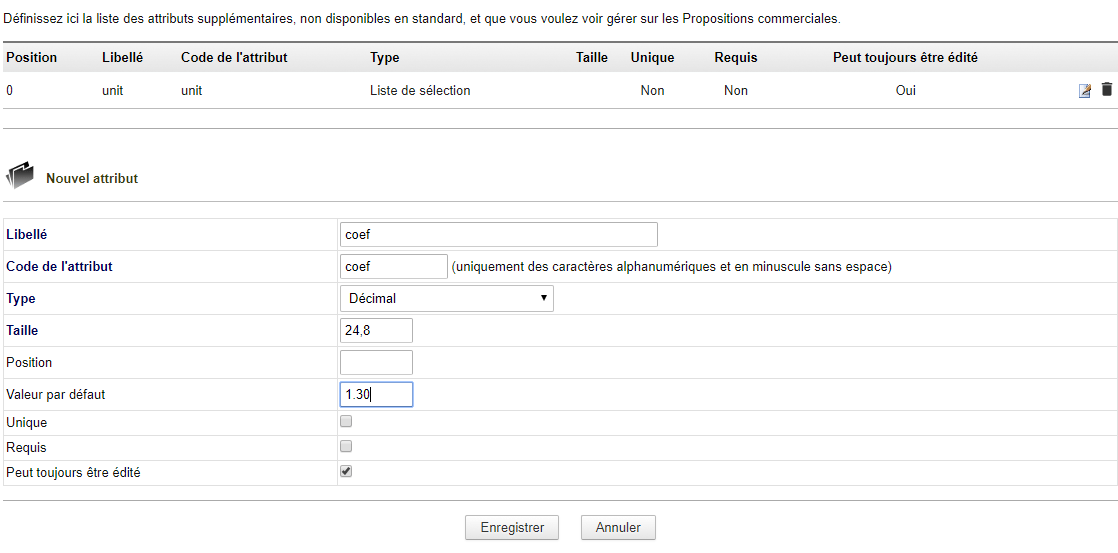Click the empty Position input field
Screen dimensions: 1118x553
[376, 363]
